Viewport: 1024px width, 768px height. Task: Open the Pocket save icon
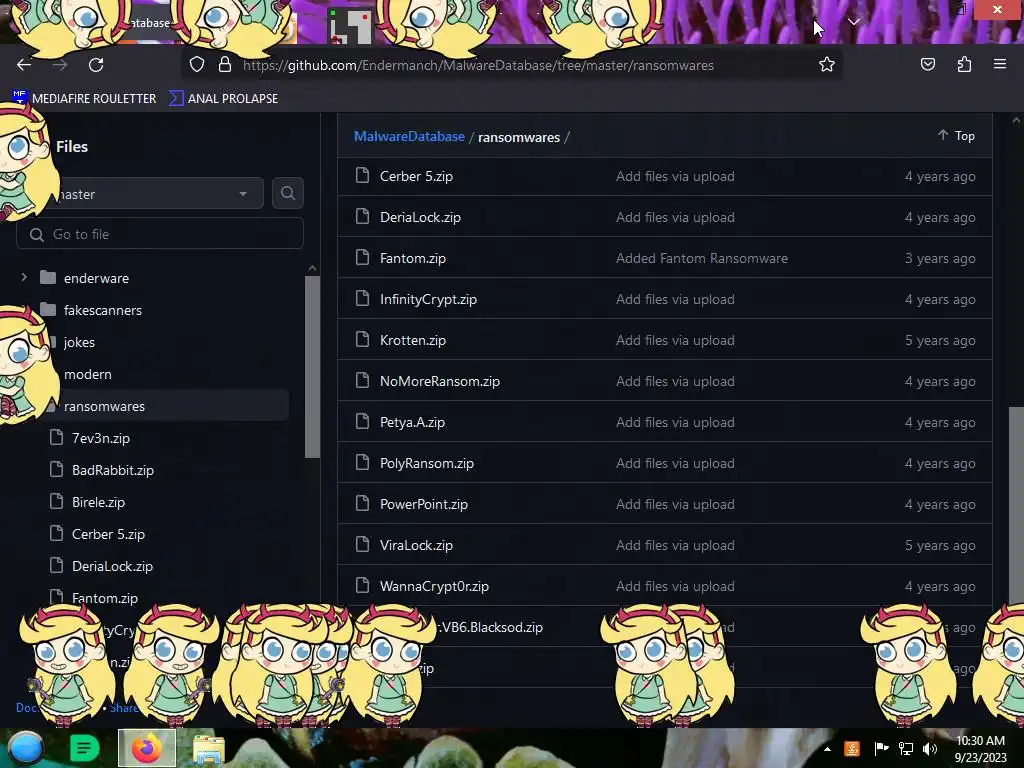click(x=927, y=65)
